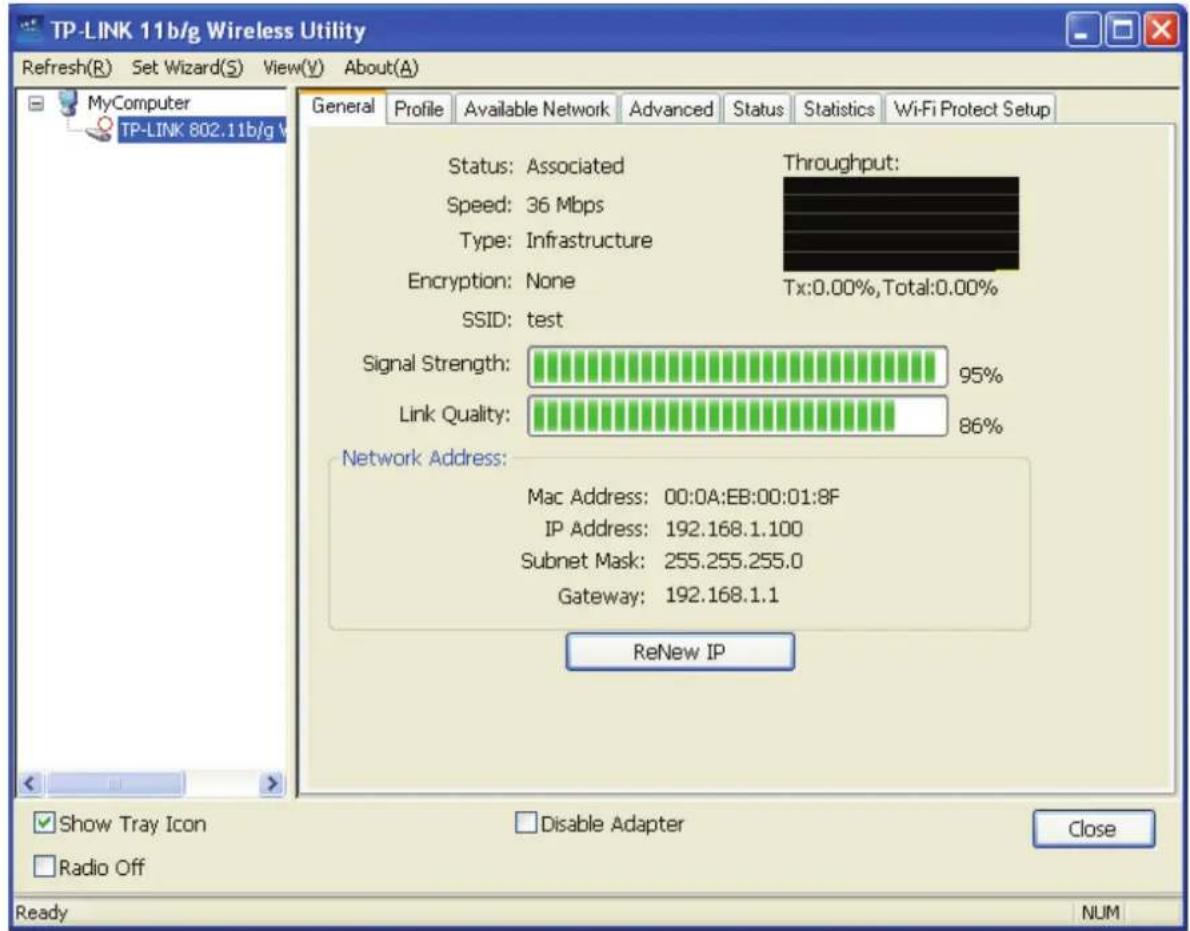
Task: Check the Disable Adapter checkbox
Action: point(526,823)
